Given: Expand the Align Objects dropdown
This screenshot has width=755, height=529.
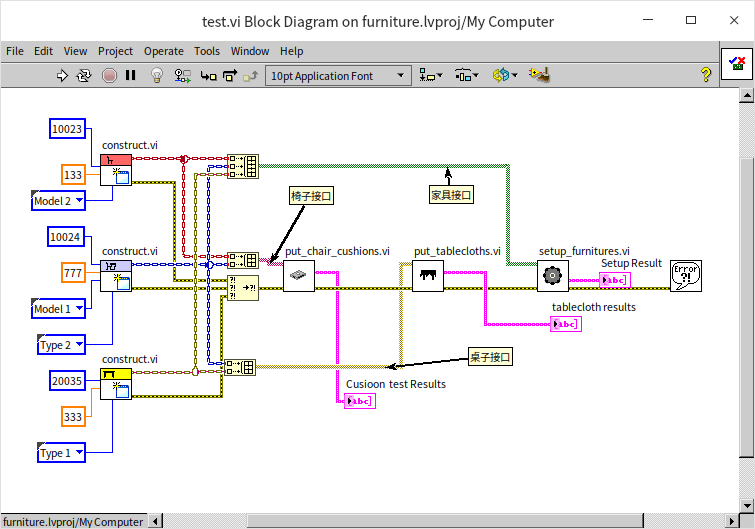Looking at the screenshot, I should (x=431, y=75).
